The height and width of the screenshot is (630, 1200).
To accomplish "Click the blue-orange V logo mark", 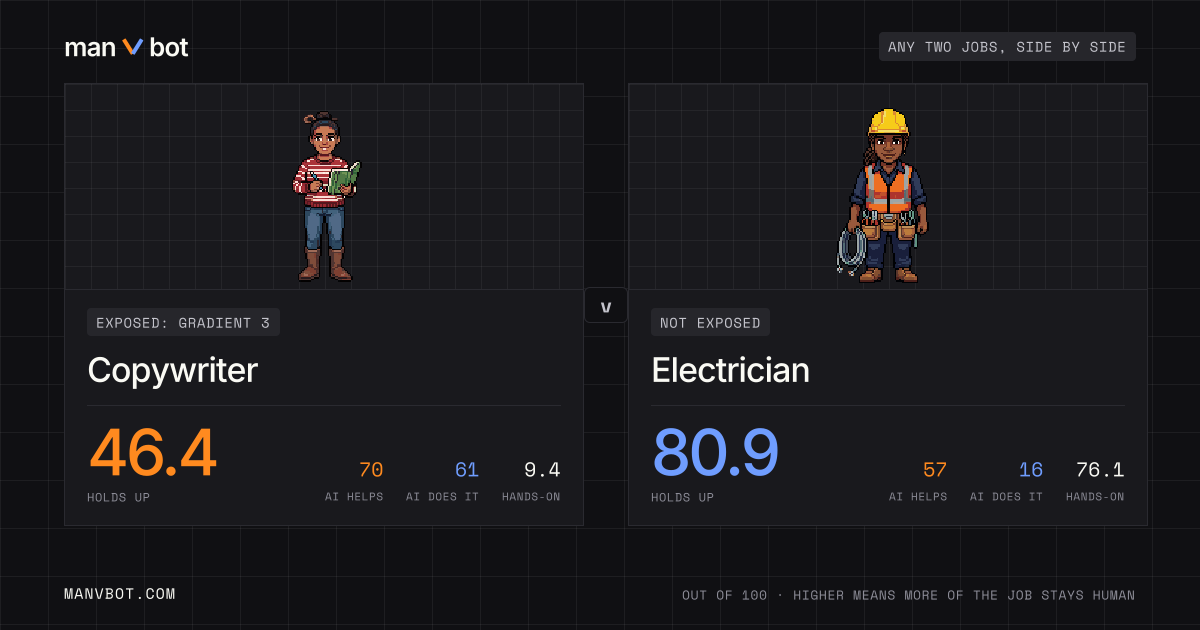I will coord(133,47).
